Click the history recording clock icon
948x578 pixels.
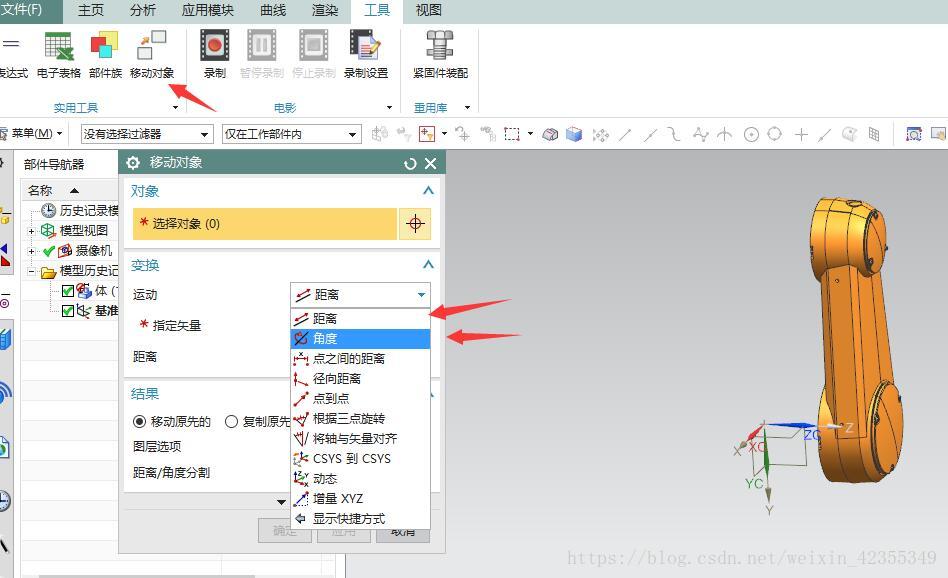(48, 210)
